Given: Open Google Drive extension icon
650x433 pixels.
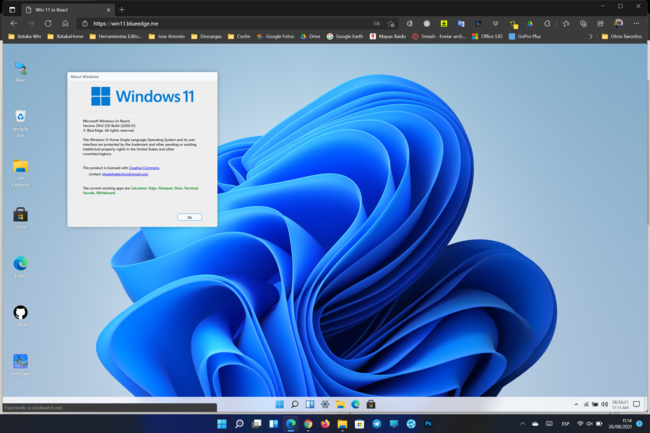Looking at the screenshot, I should (530, 24).
